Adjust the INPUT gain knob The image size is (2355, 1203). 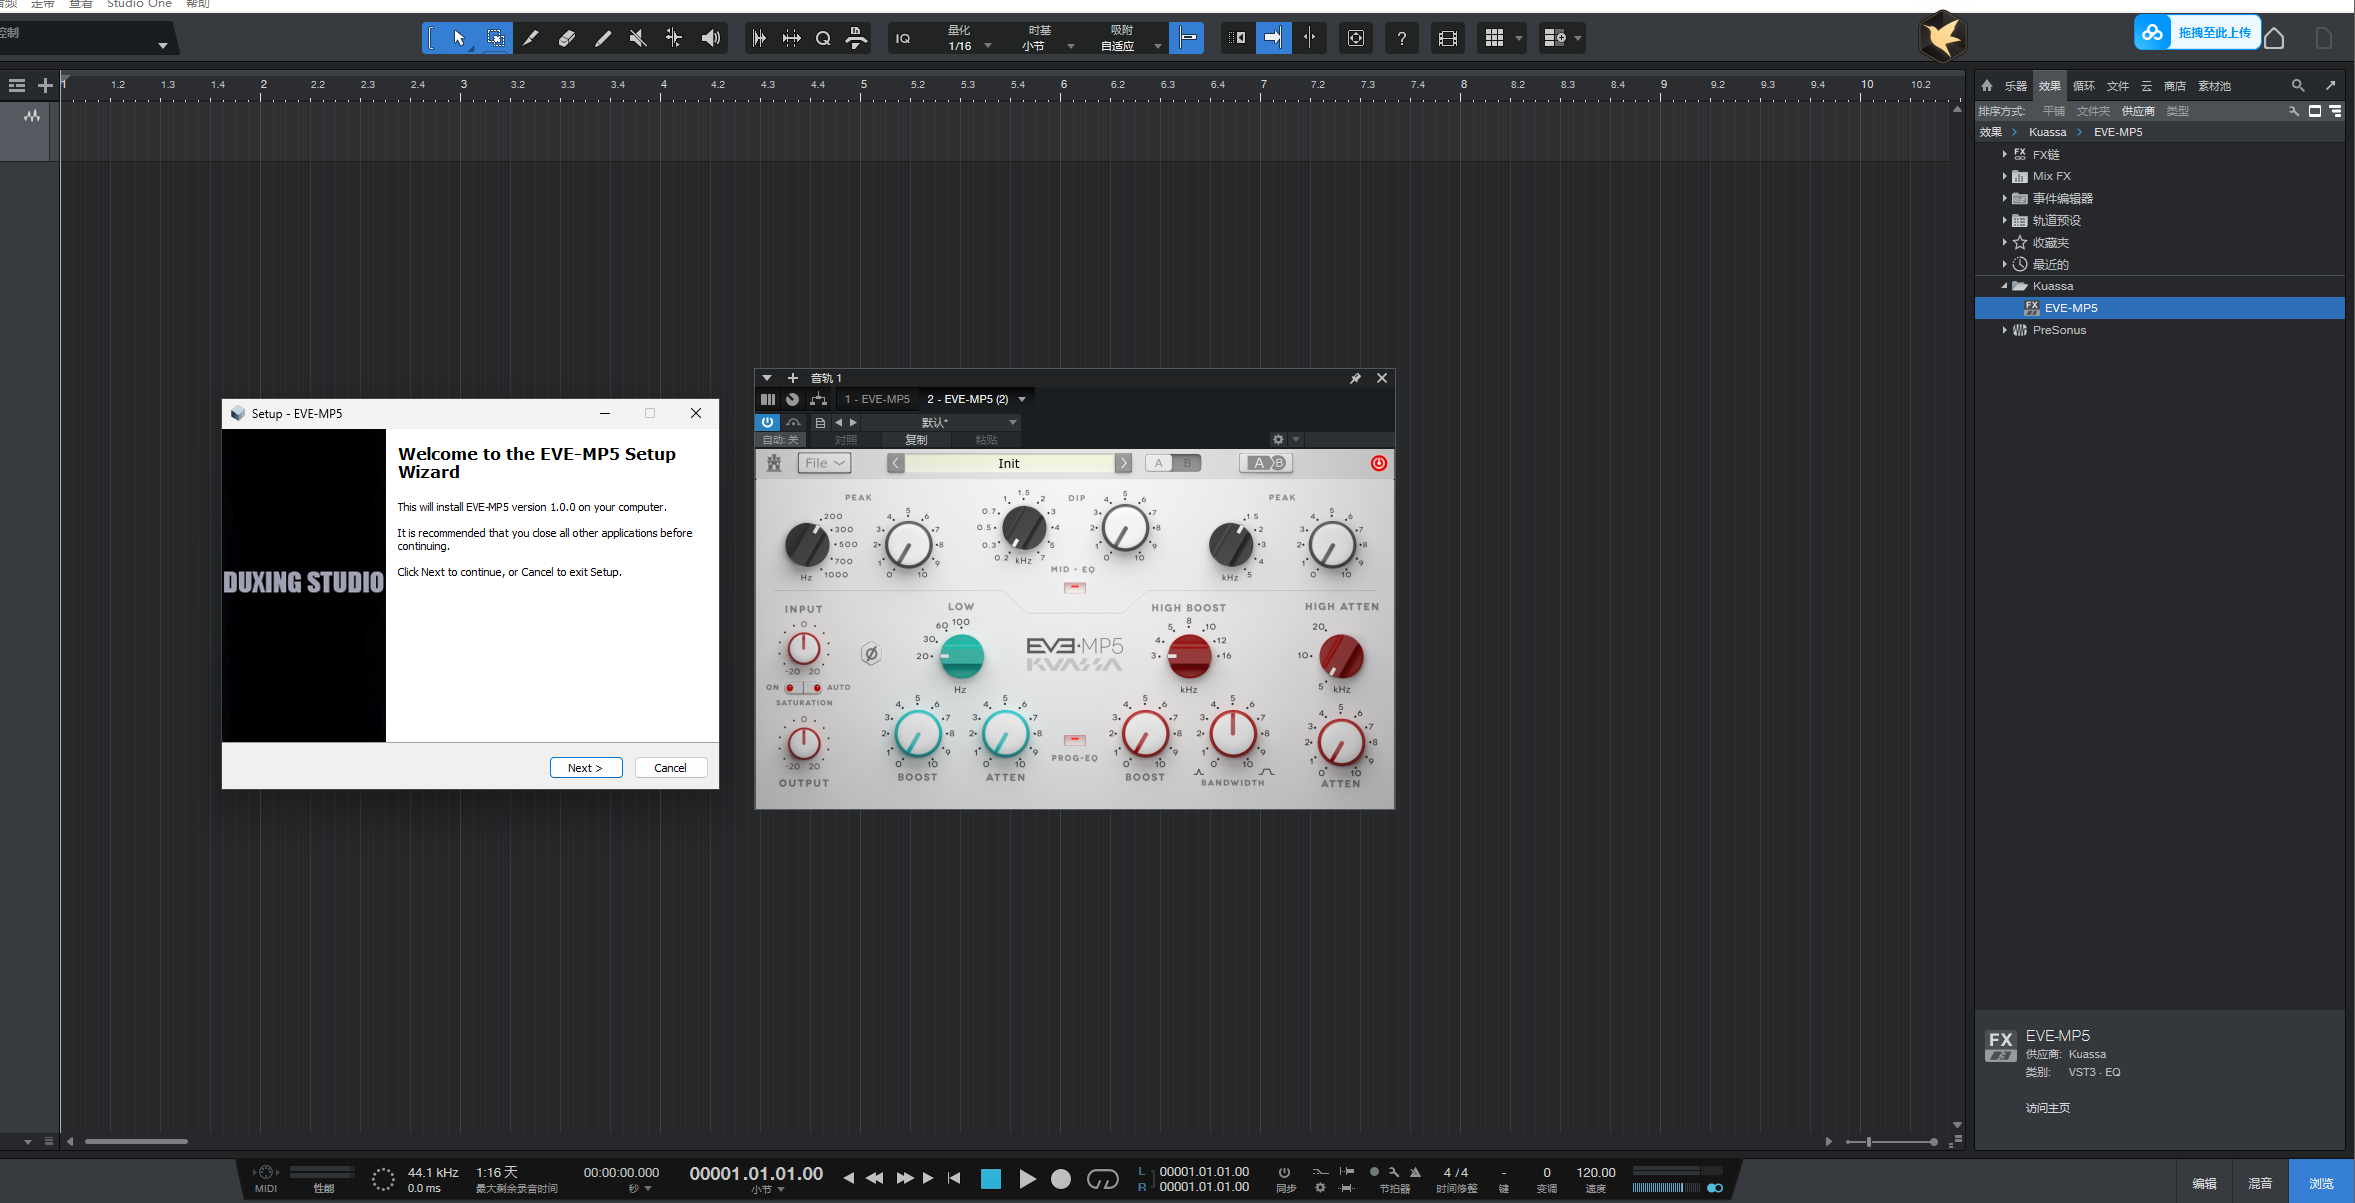tap(803, 648)
